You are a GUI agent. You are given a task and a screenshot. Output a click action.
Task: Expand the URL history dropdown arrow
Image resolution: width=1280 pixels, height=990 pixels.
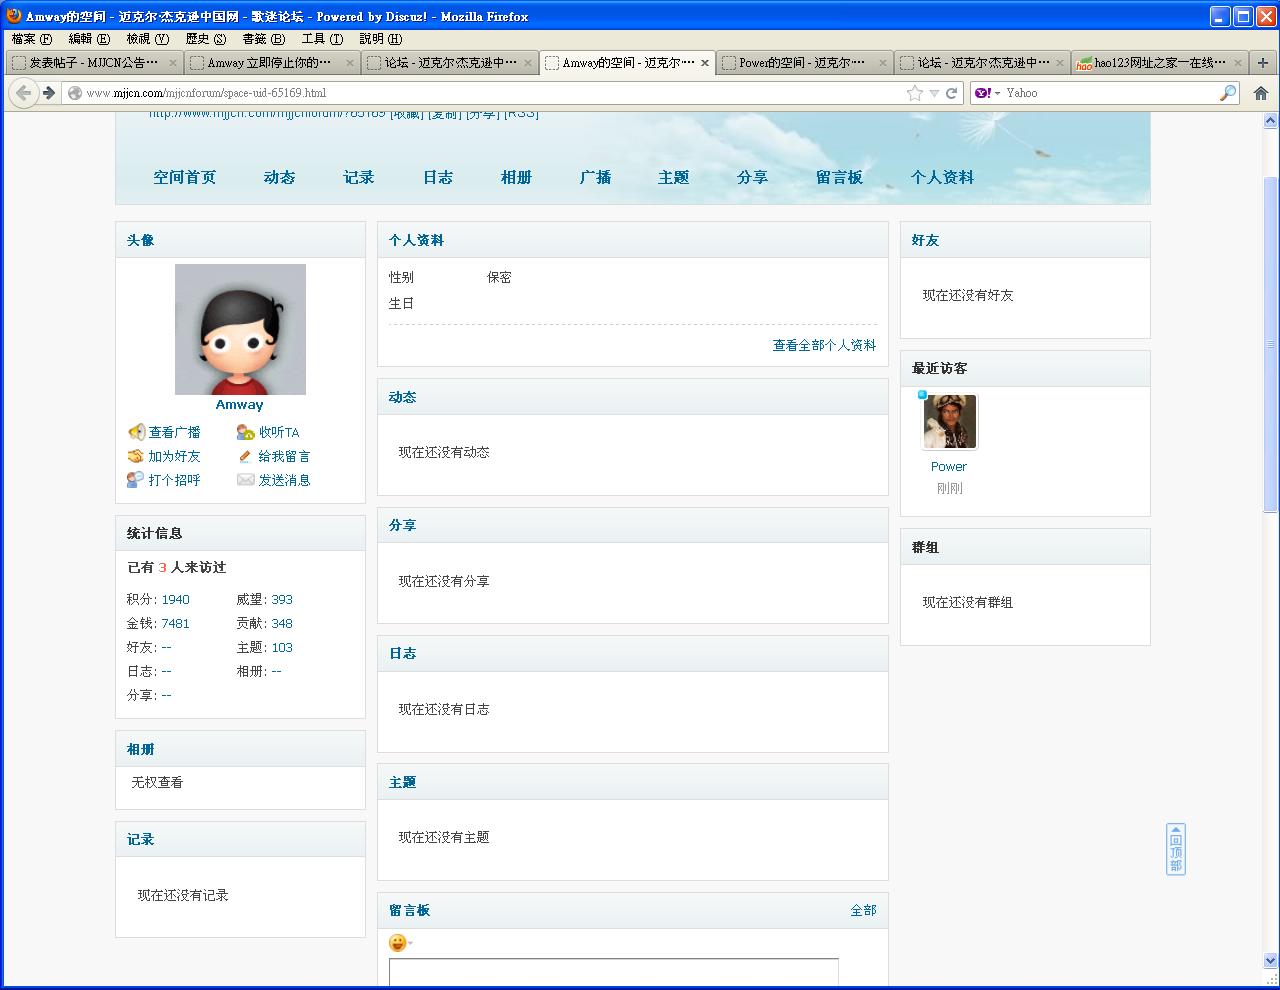click(934, 93)
